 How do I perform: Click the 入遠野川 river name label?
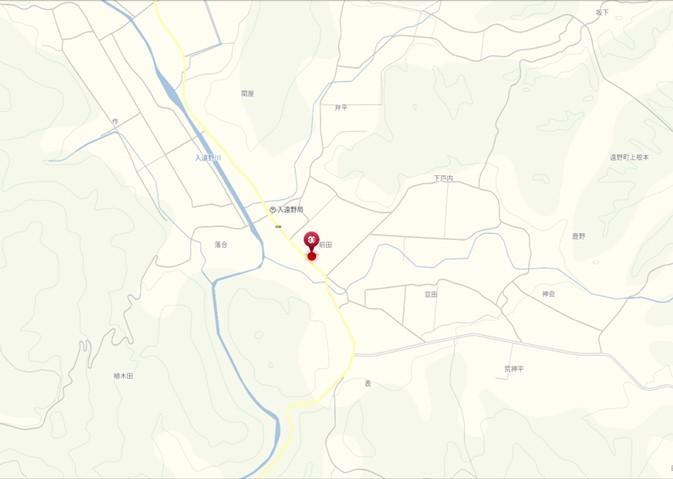[208, 158]
